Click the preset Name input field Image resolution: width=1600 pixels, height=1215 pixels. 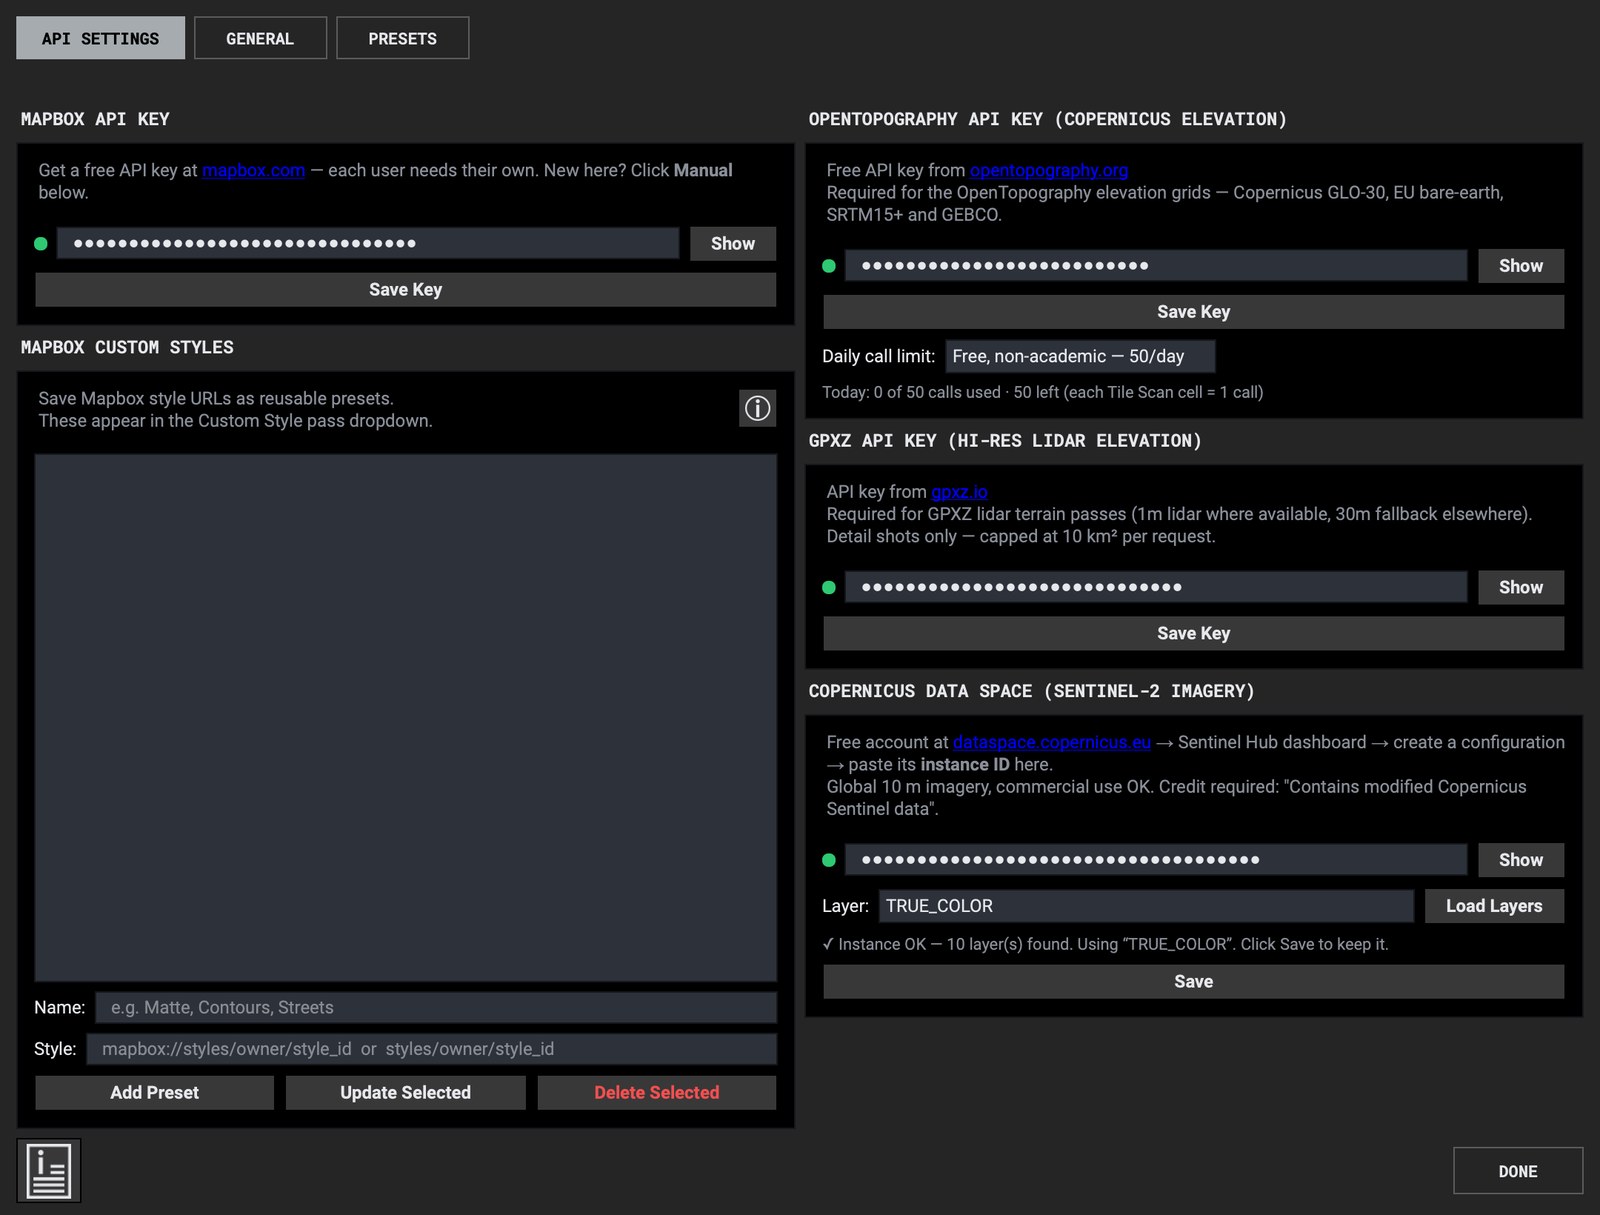click(x=436, y=1008)
